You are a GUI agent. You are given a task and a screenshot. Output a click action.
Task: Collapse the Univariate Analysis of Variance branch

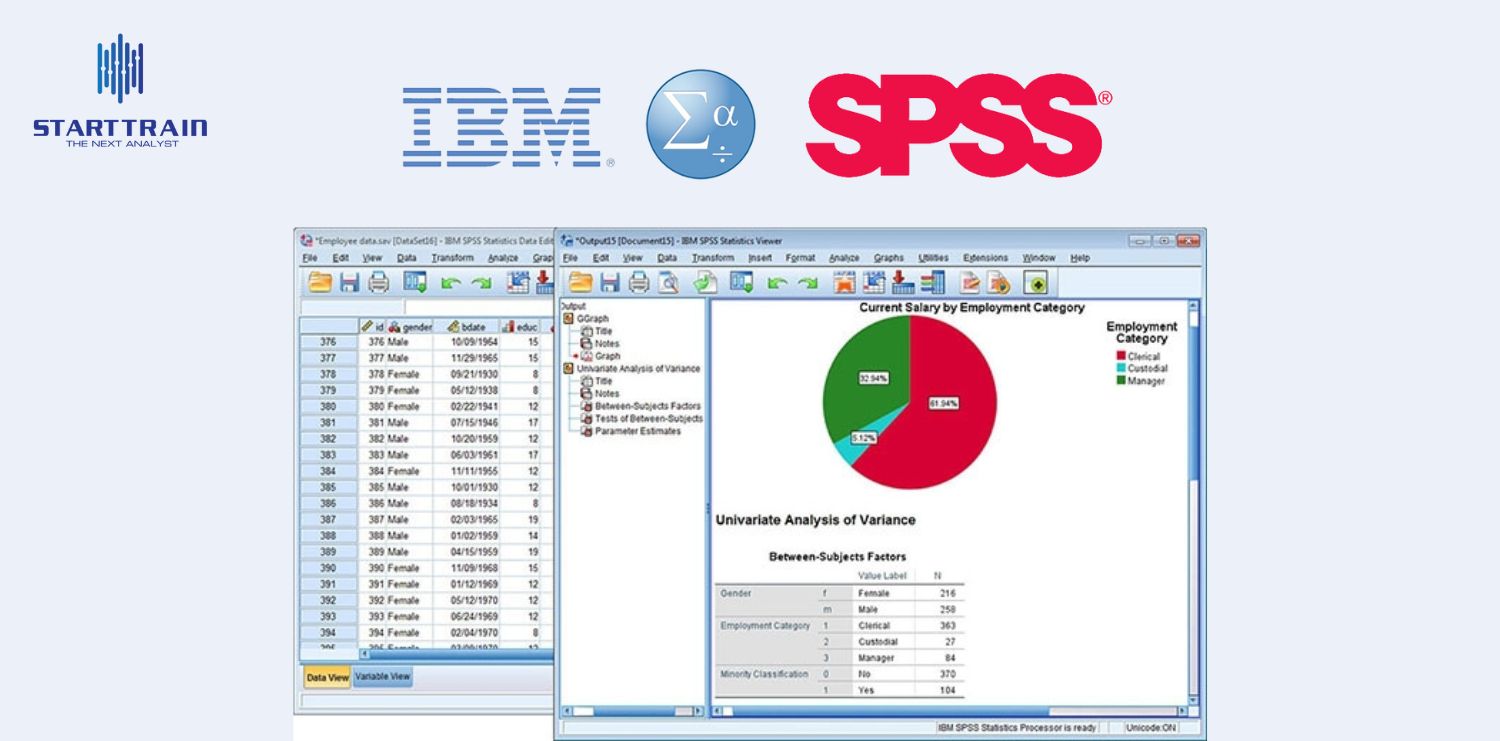[568, 368]
